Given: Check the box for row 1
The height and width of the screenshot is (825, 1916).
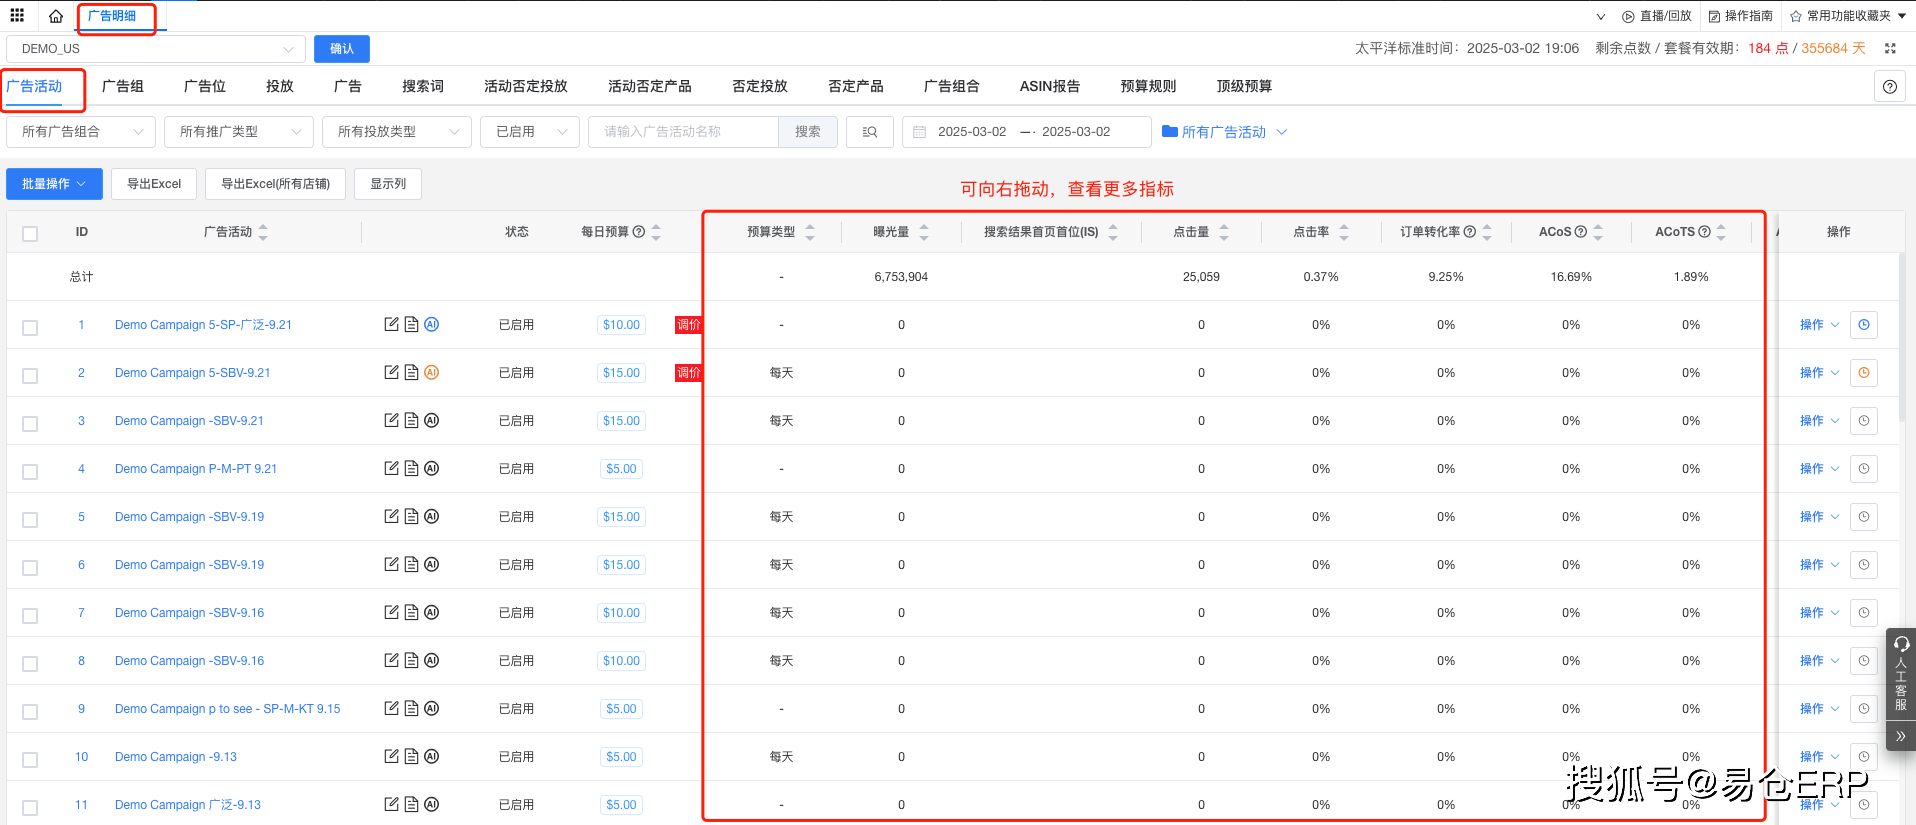Looking at the screenshot, I should click(30, 328).
